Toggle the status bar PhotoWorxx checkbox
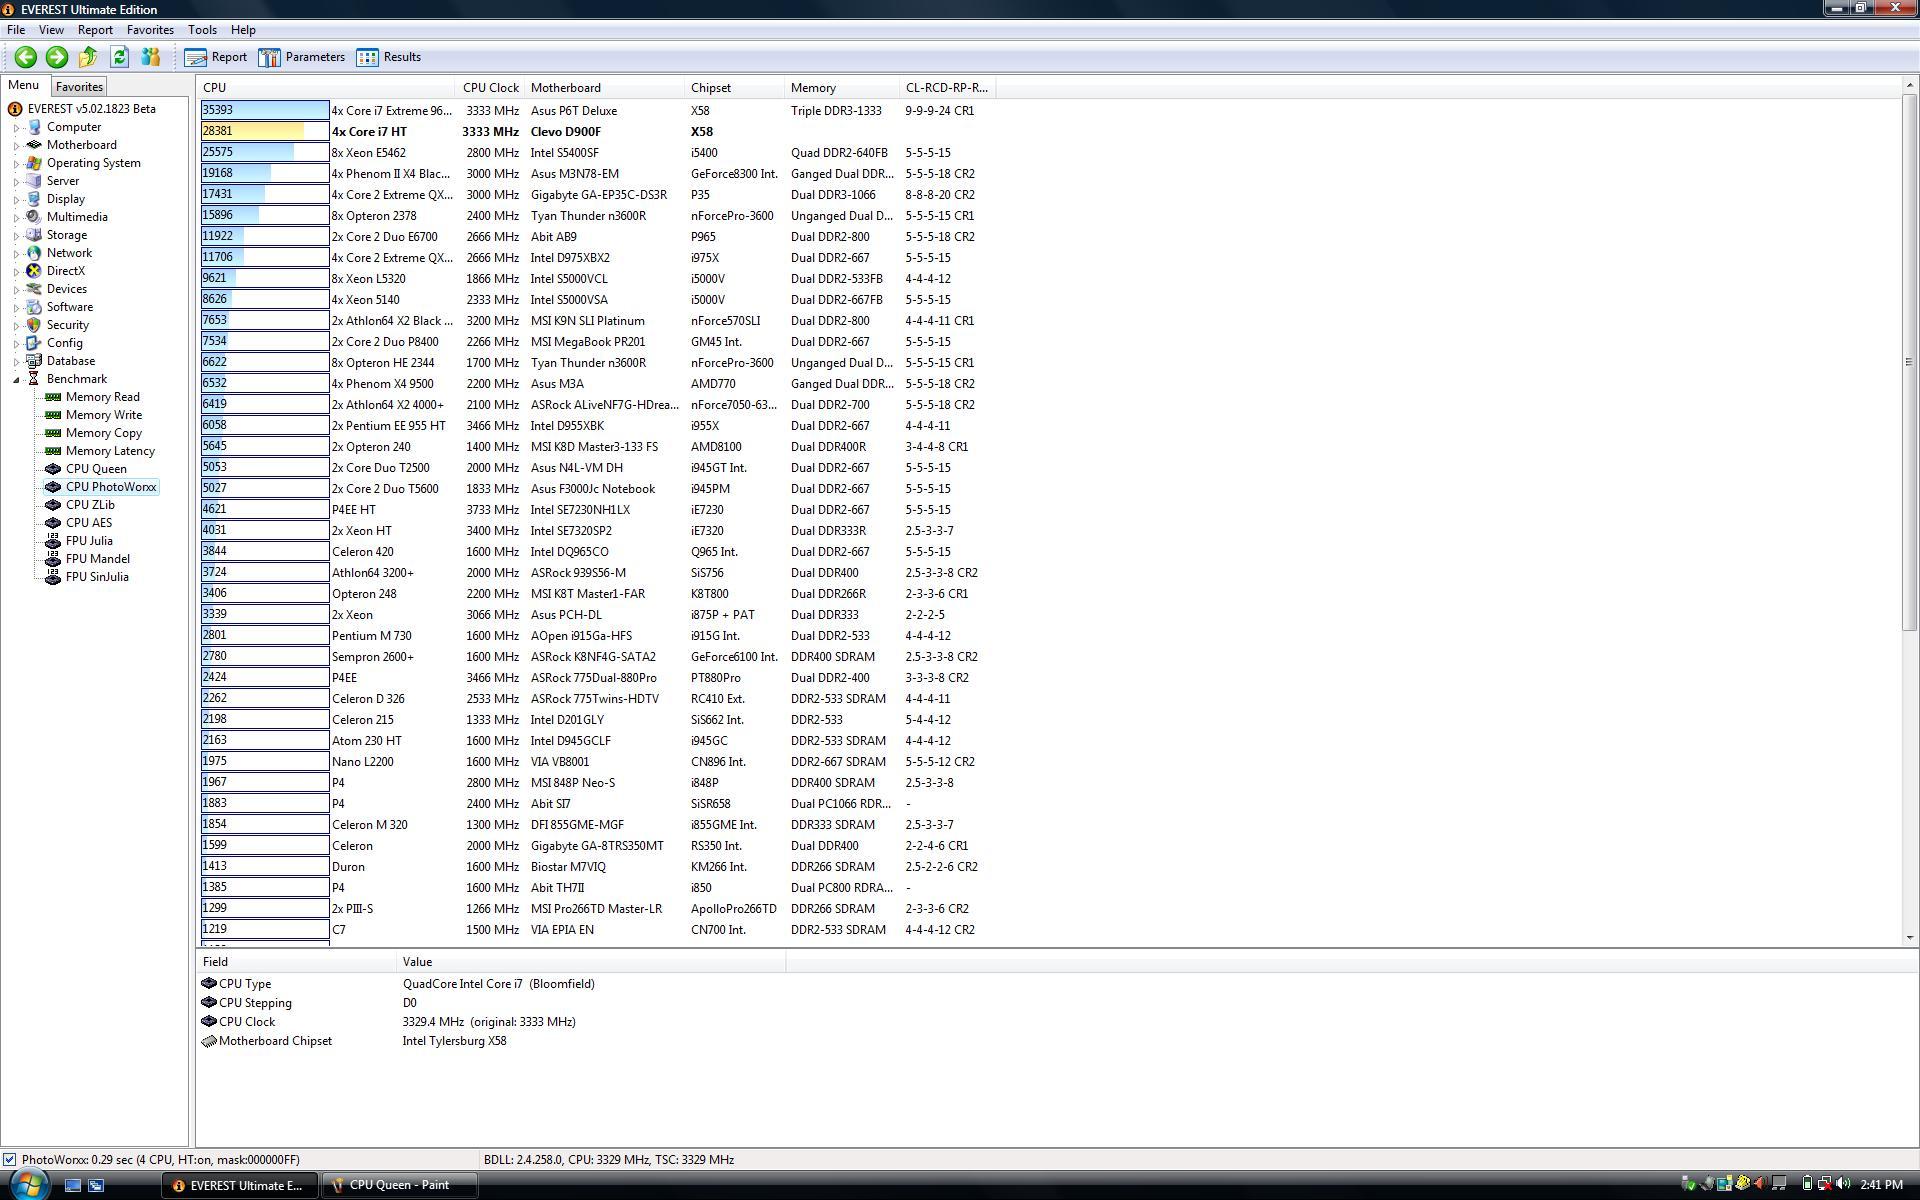 point(9,1160)
